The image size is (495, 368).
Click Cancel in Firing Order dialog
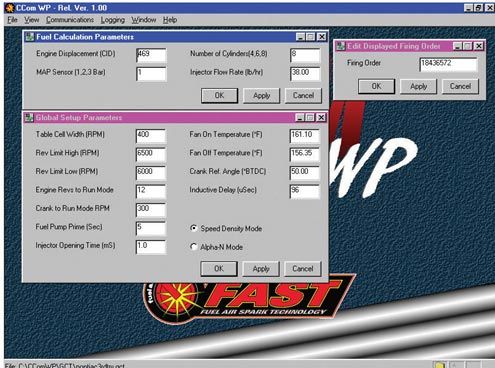pos(460,86)
